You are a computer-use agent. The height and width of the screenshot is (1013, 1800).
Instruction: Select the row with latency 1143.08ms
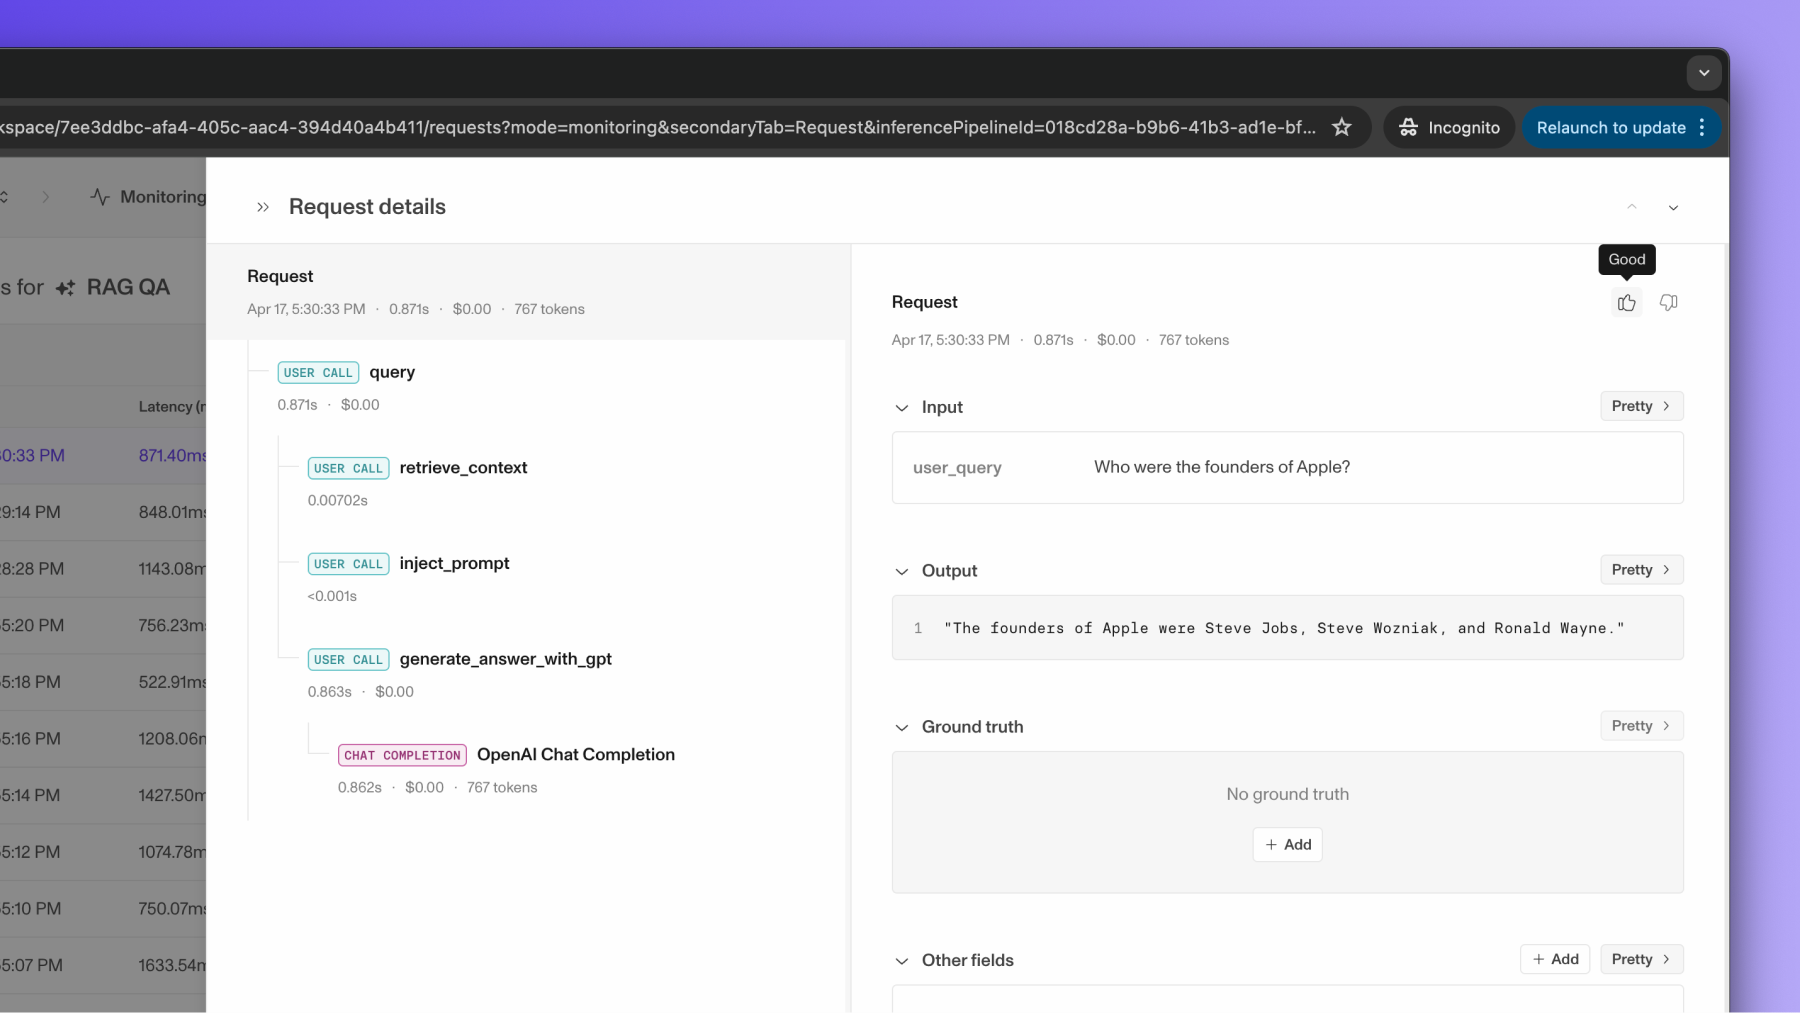[x=103, y=569]
